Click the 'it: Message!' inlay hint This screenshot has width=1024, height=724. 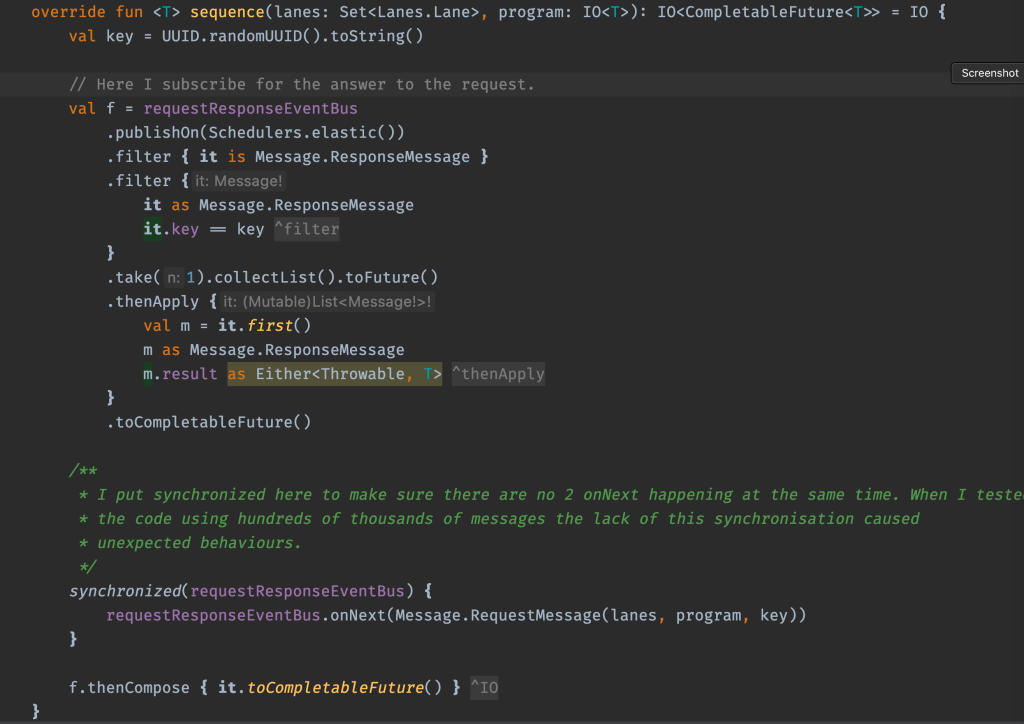pyautogui.click(x=239, y=181)
